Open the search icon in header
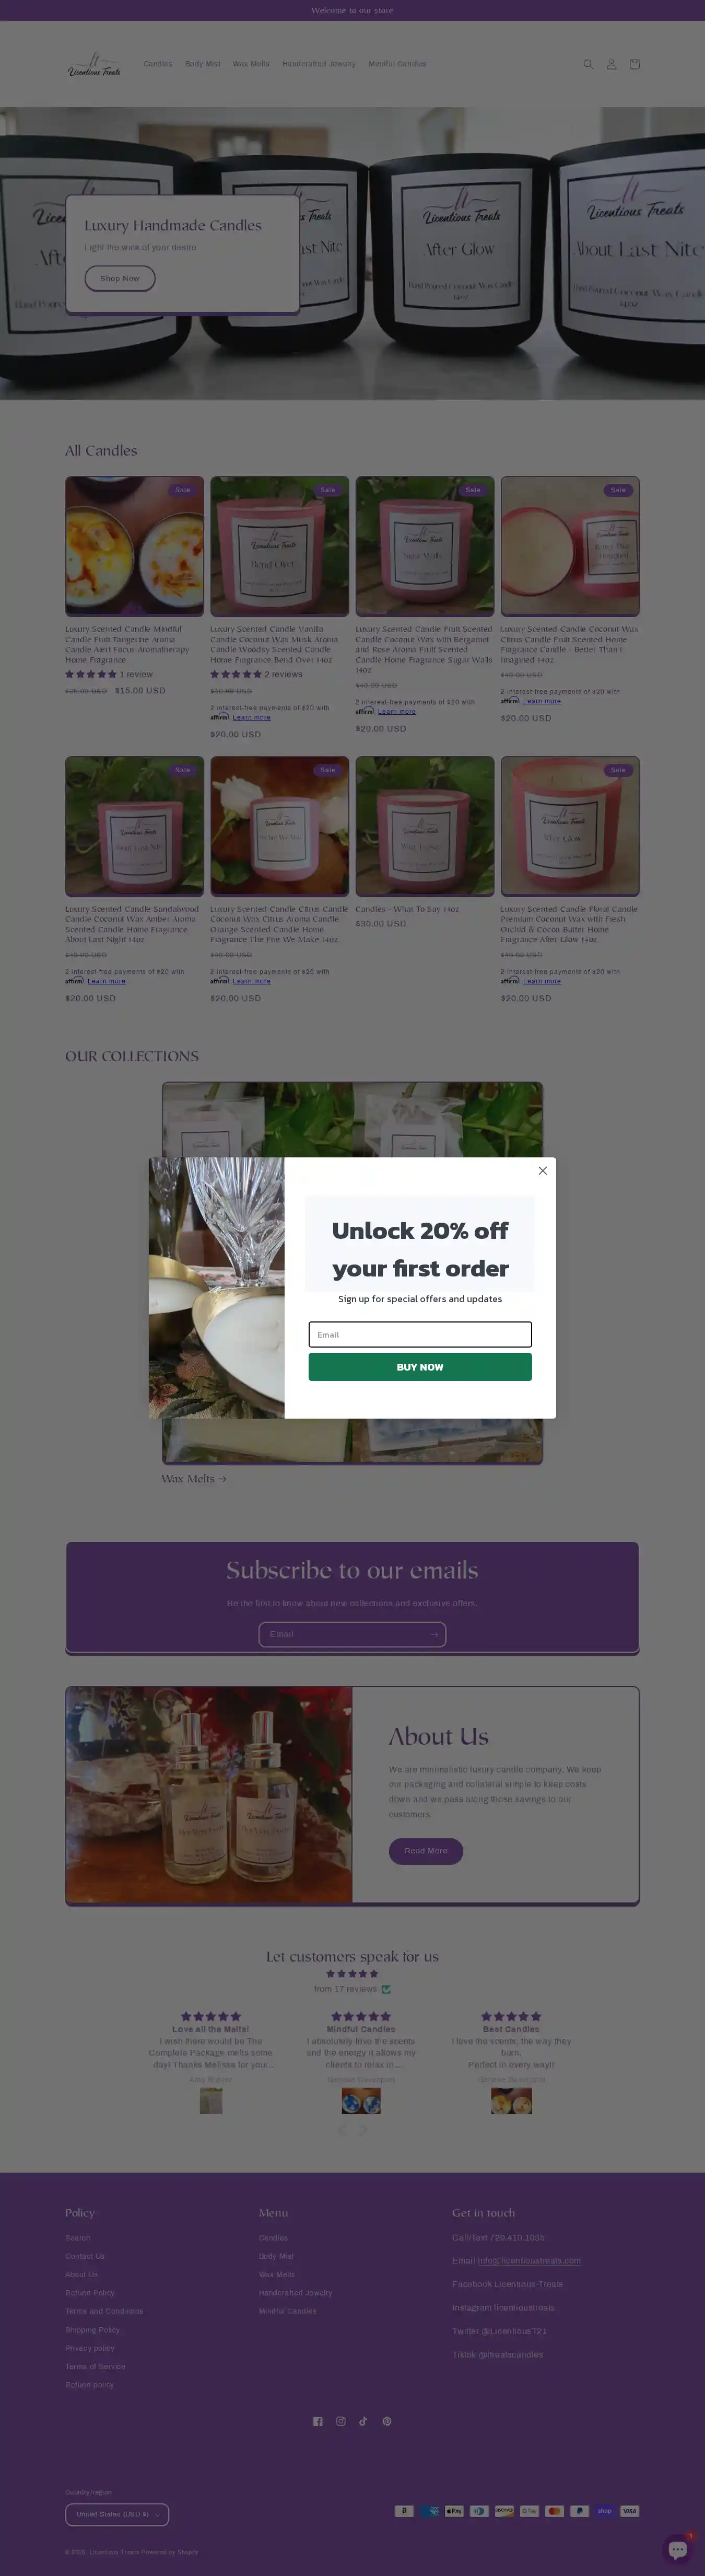Viewport: 705px width, 2576px height. (588, 64)
